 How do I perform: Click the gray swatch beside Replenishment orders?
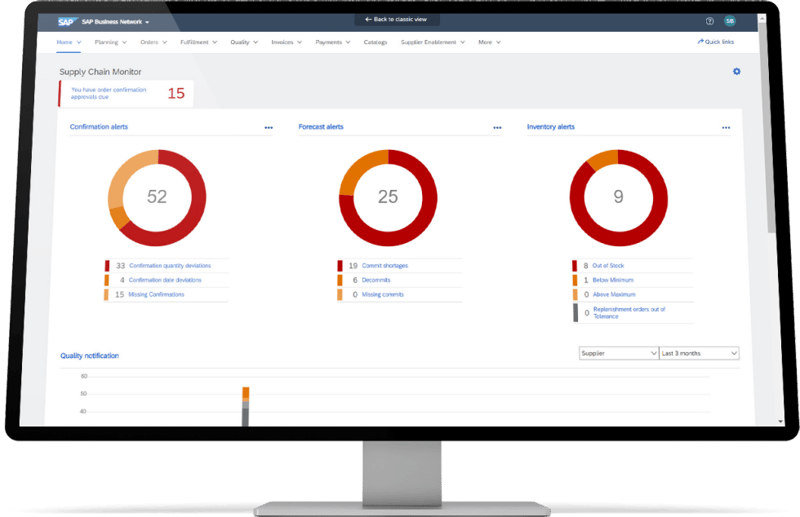point(576,312)
